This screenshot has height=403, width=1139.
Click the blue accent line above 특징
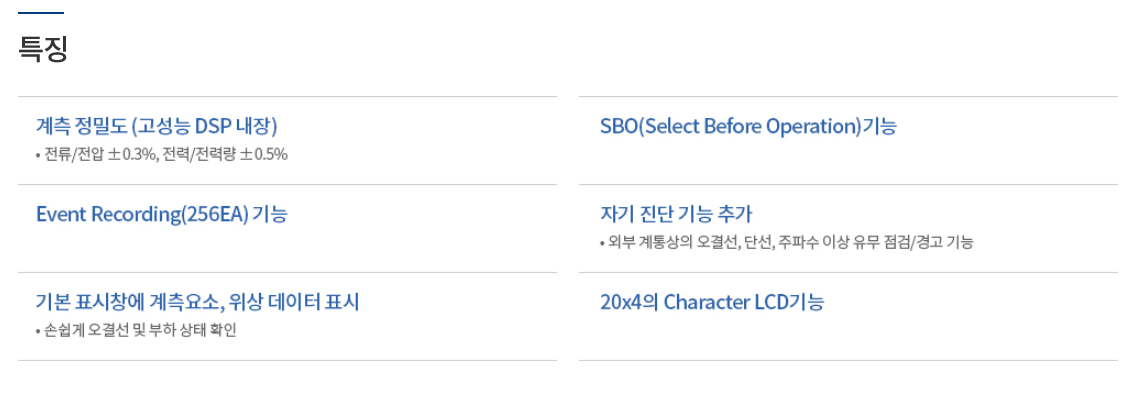[41, 13]
